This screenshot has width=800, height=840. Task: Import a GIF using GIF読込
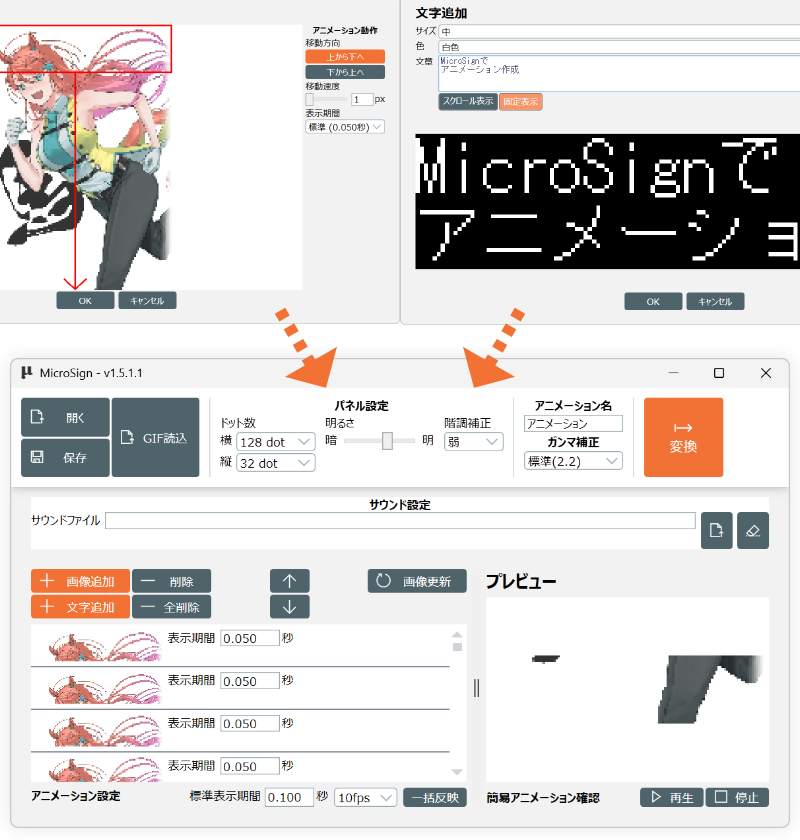(x=155, y=437)
